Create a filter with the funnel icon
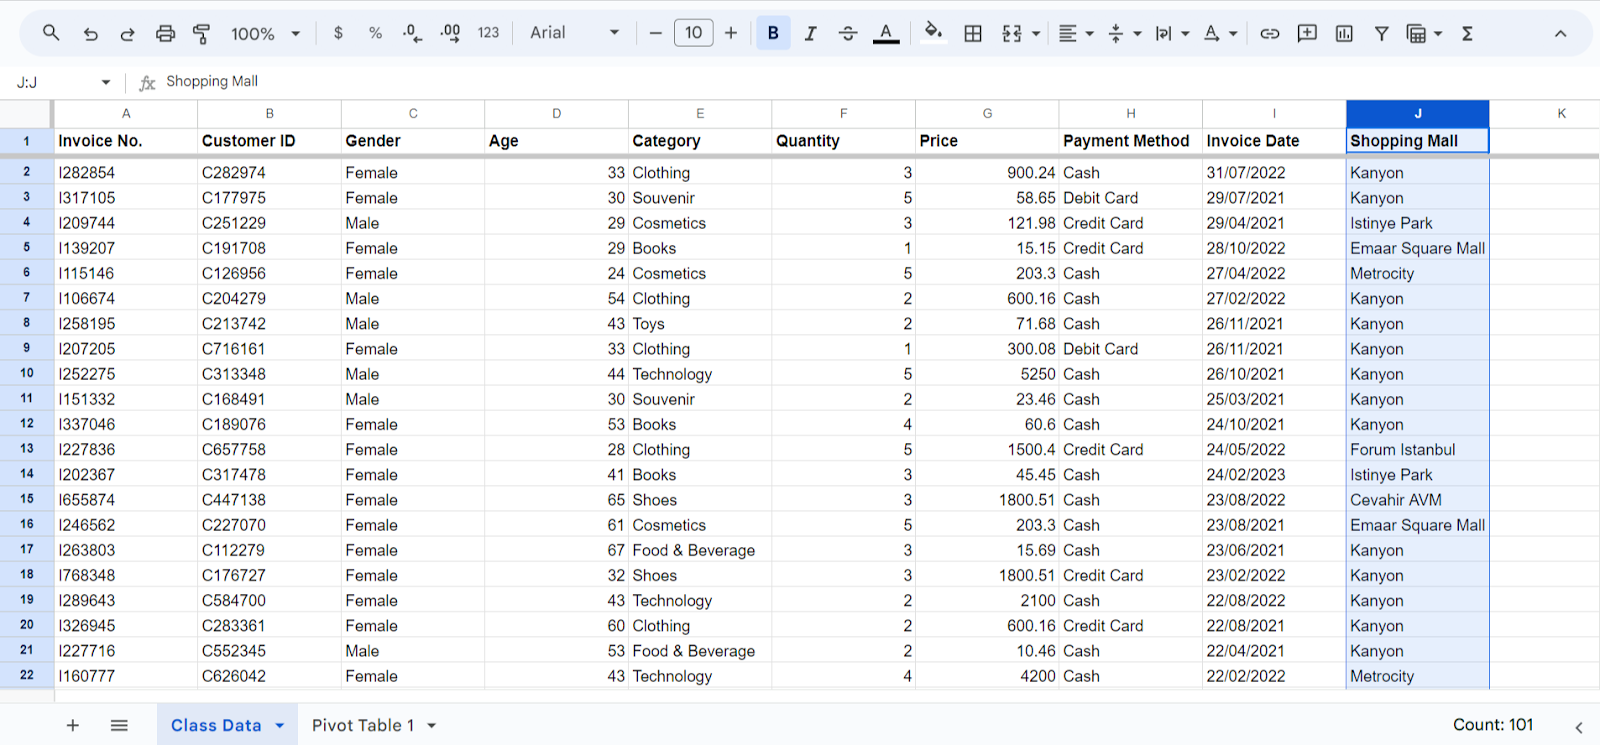This screenshot has height=745, width=1600. [x=1381, y=33]
